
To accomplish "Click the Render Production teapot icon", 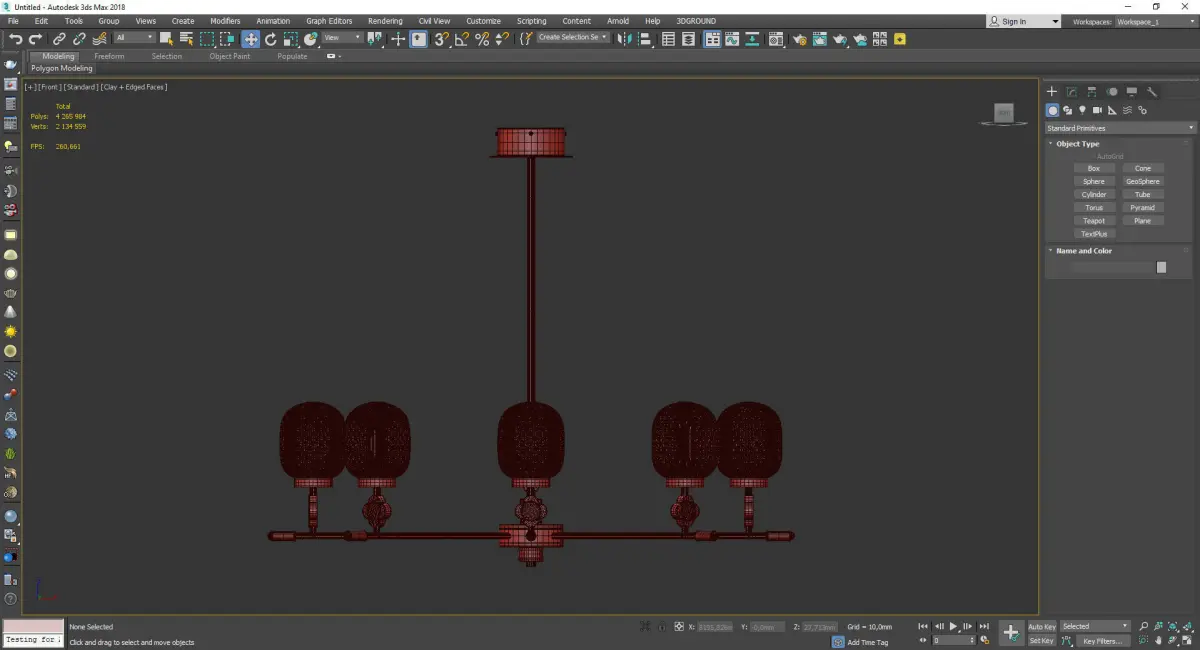I will 841,39.
